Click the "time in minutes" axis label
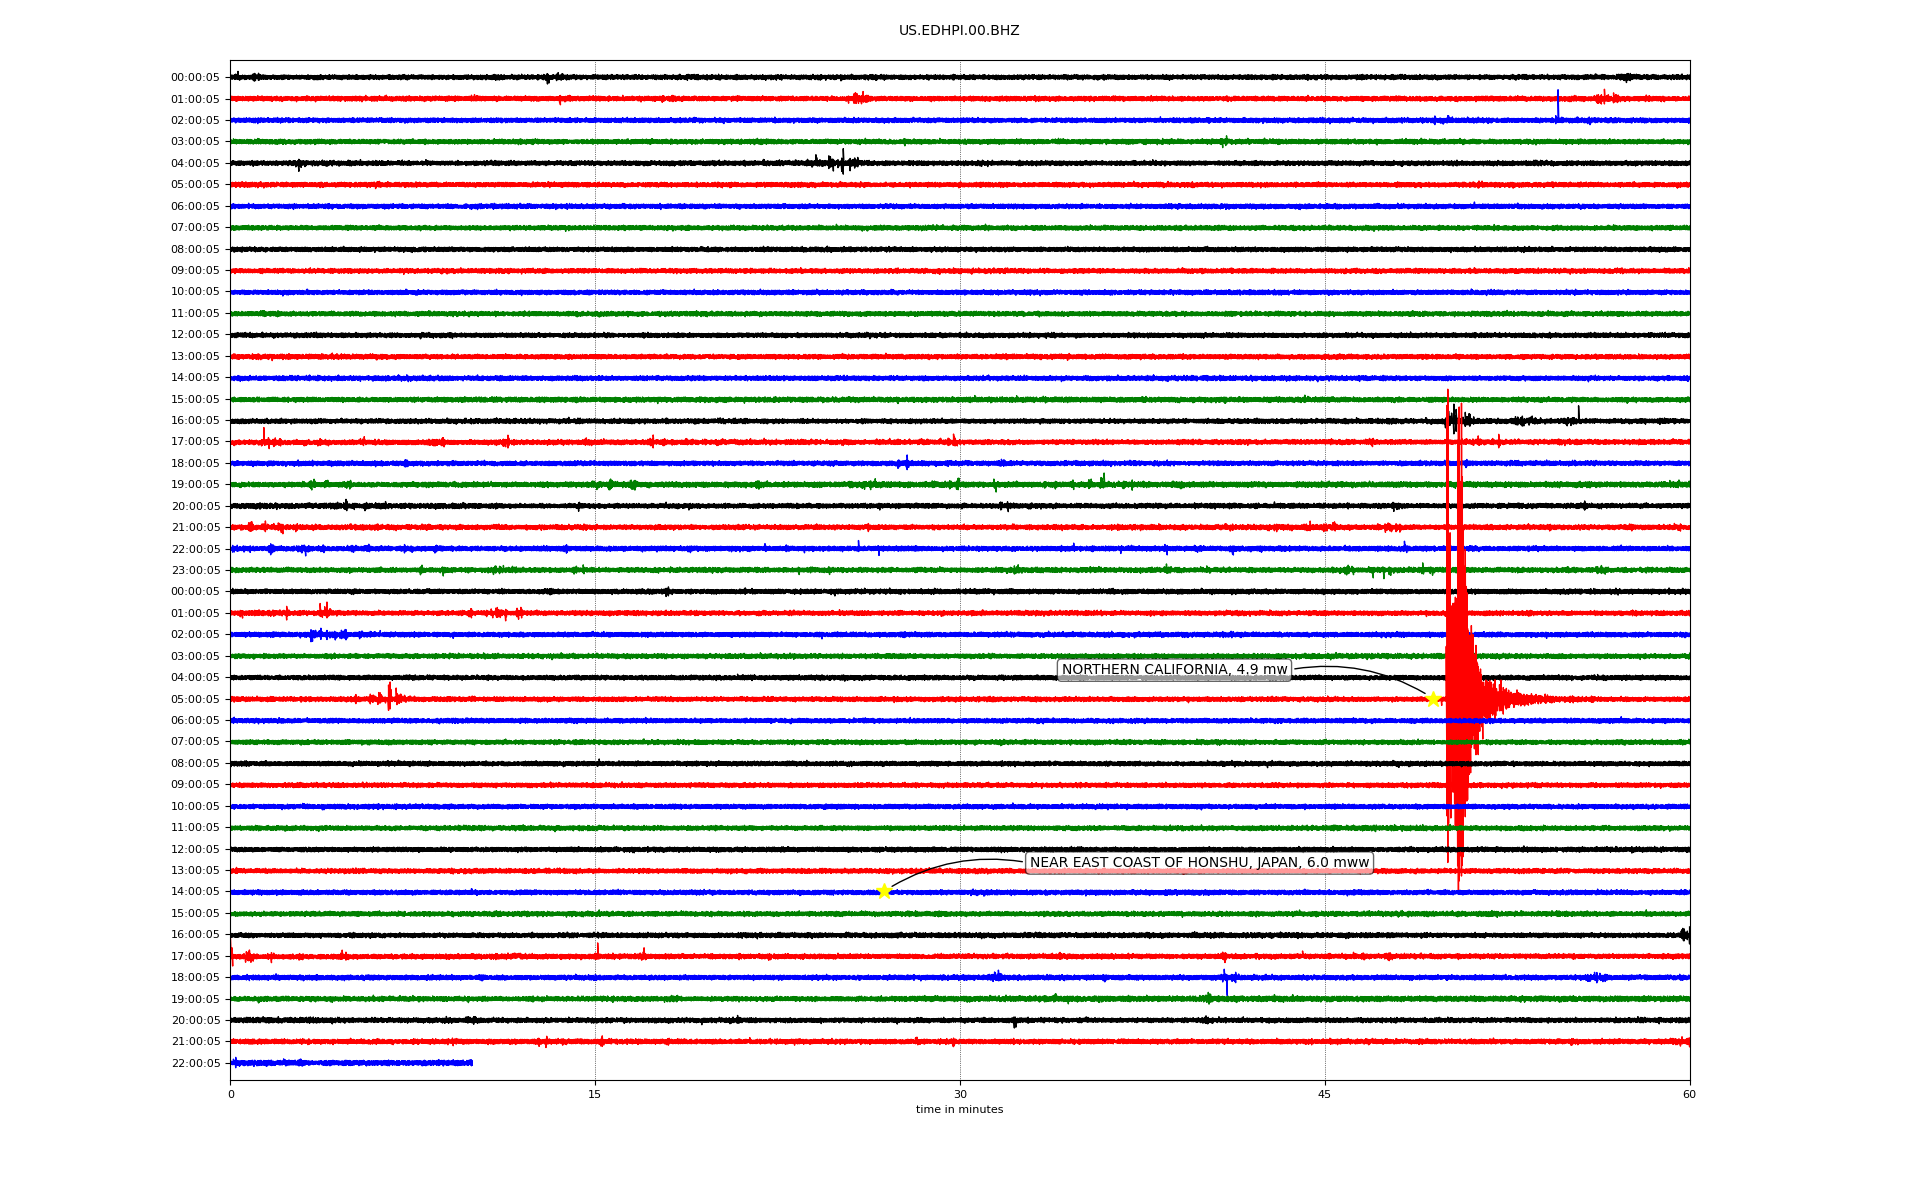Viewport: 1920px width, 1200px height. pos(959,1110)
